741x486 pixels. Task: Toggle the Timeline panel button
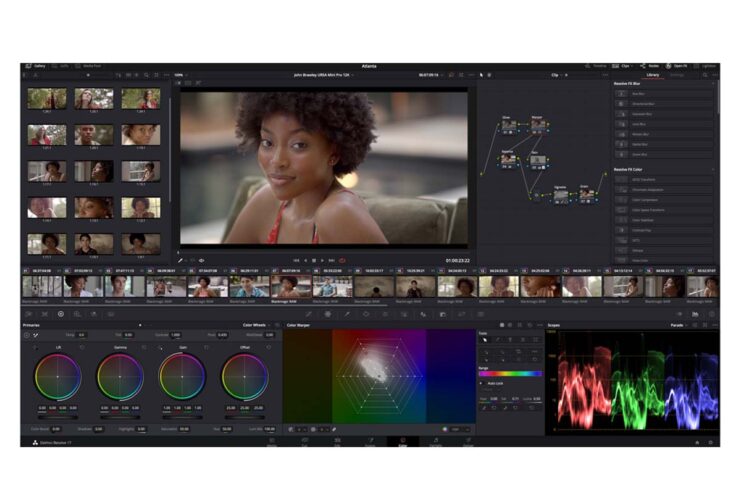pos(596,66)
